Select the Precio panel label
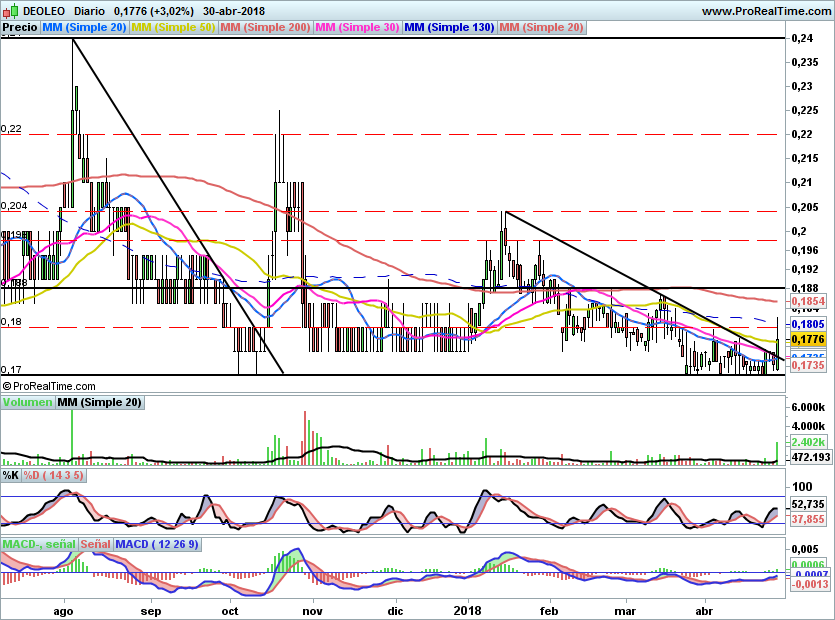The height and width of the screenshot is (620, 835). coord(20,28)
